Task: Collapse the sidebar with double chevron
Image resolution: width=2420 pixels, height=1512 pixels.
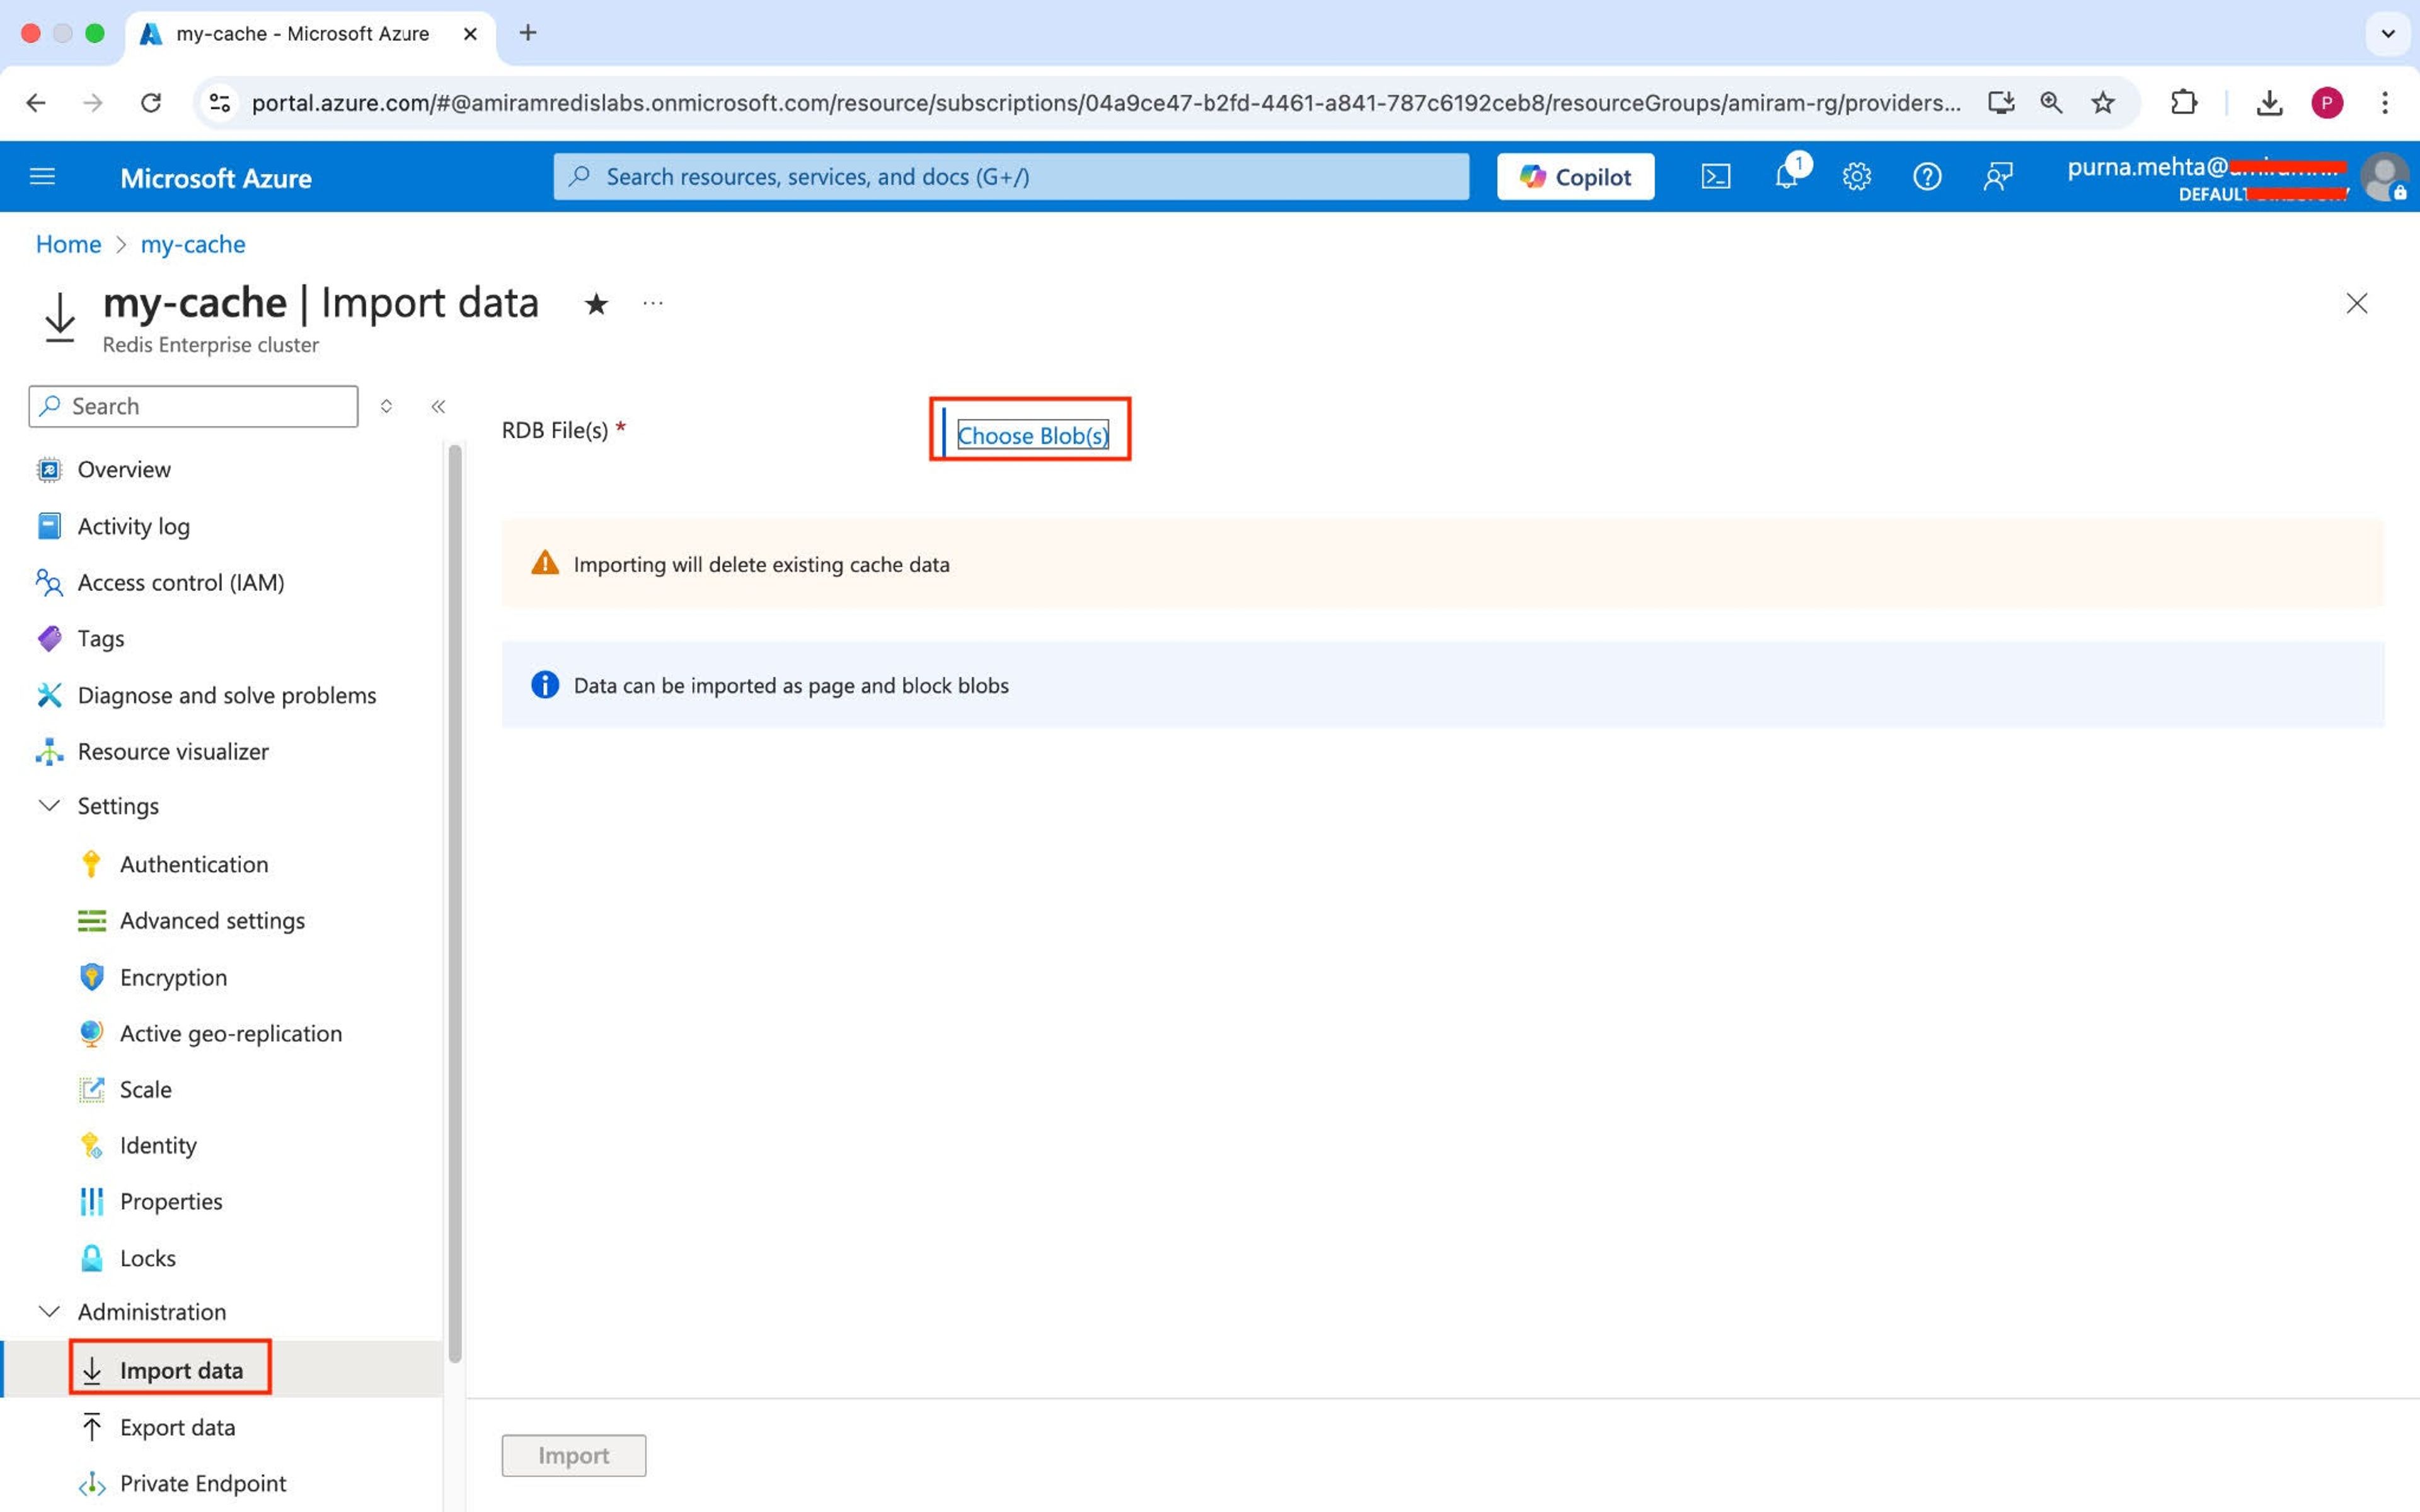Action: point(438,406)
